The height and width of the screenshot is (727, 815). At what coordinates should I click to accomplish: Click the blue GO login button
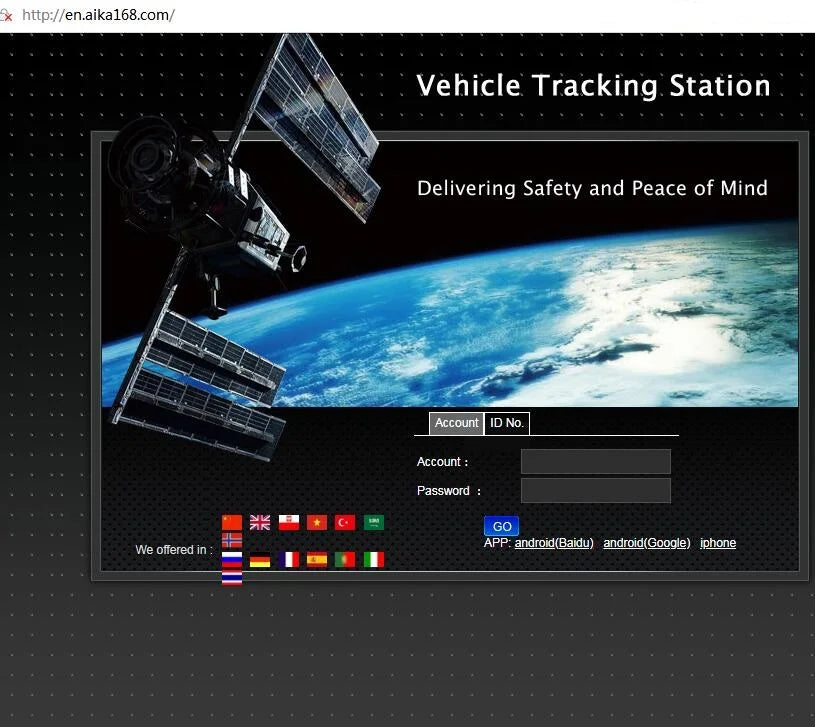point(501,526)
